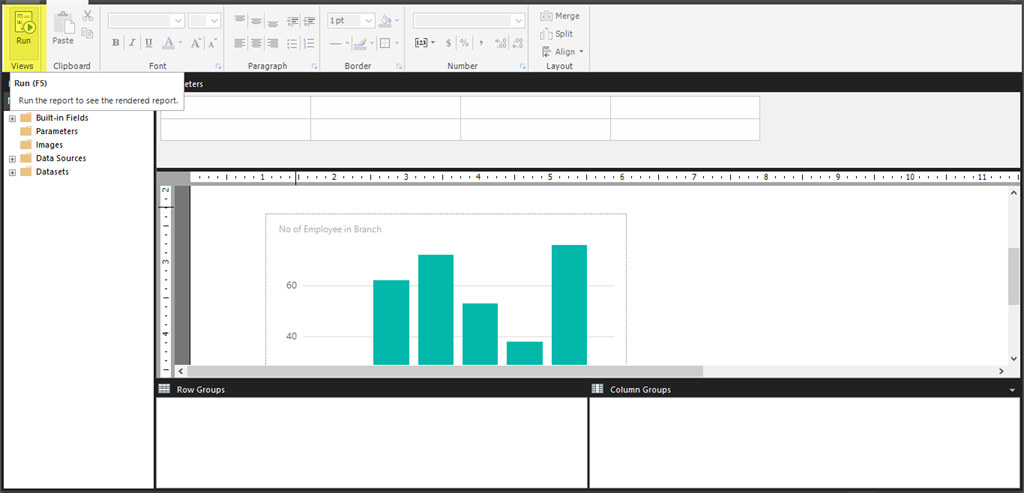Click the scroll up arrow in design area
The height and width of the screenshot is (493, 1024).
pos(1013,193)
